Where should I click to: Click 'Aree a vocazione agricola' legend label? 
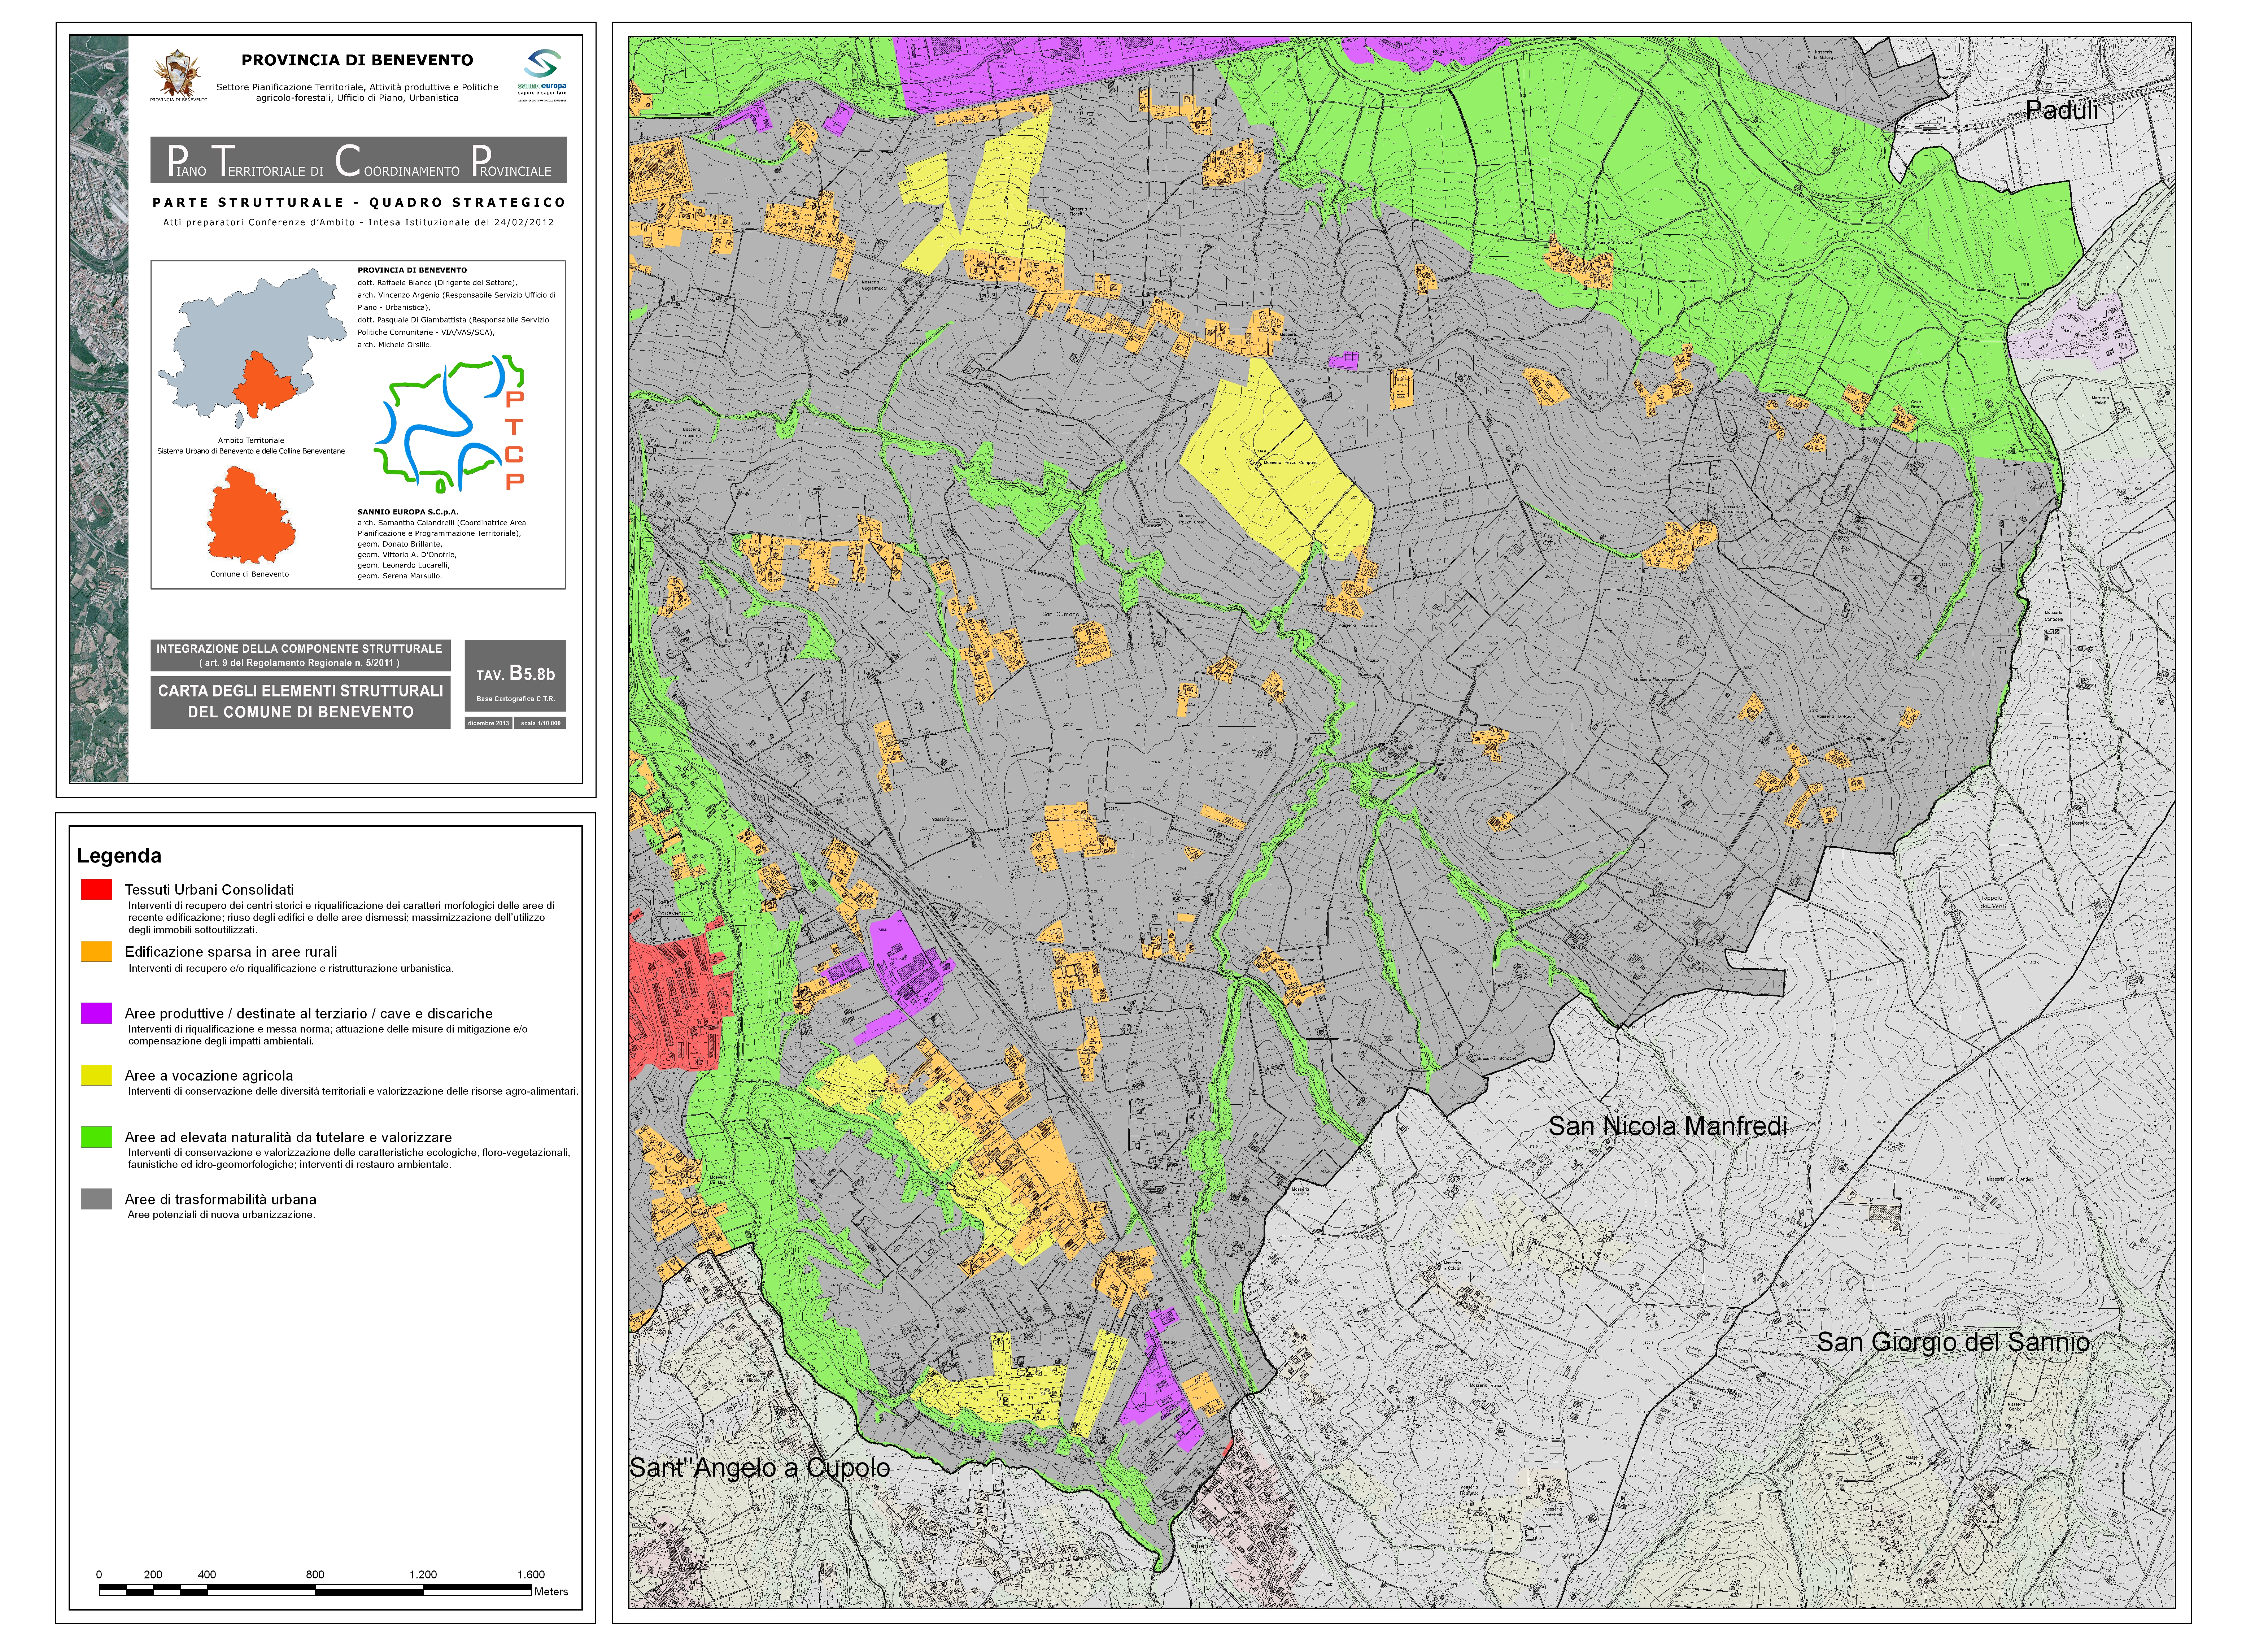pos(209,1076)
